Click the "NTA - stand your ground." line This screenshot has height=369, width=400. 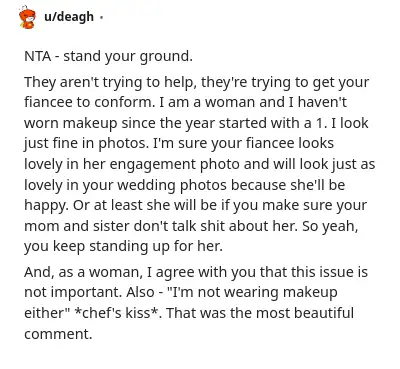pos(108,56)
